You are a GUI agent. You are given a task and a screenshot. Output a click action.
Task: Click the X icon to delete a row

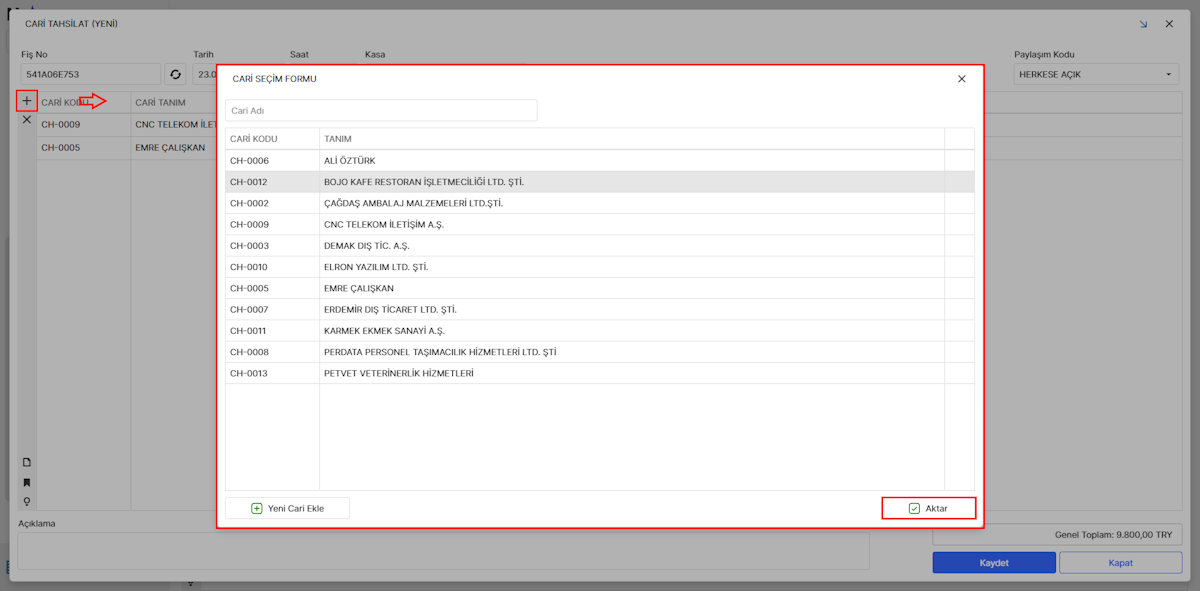(27, 120)
